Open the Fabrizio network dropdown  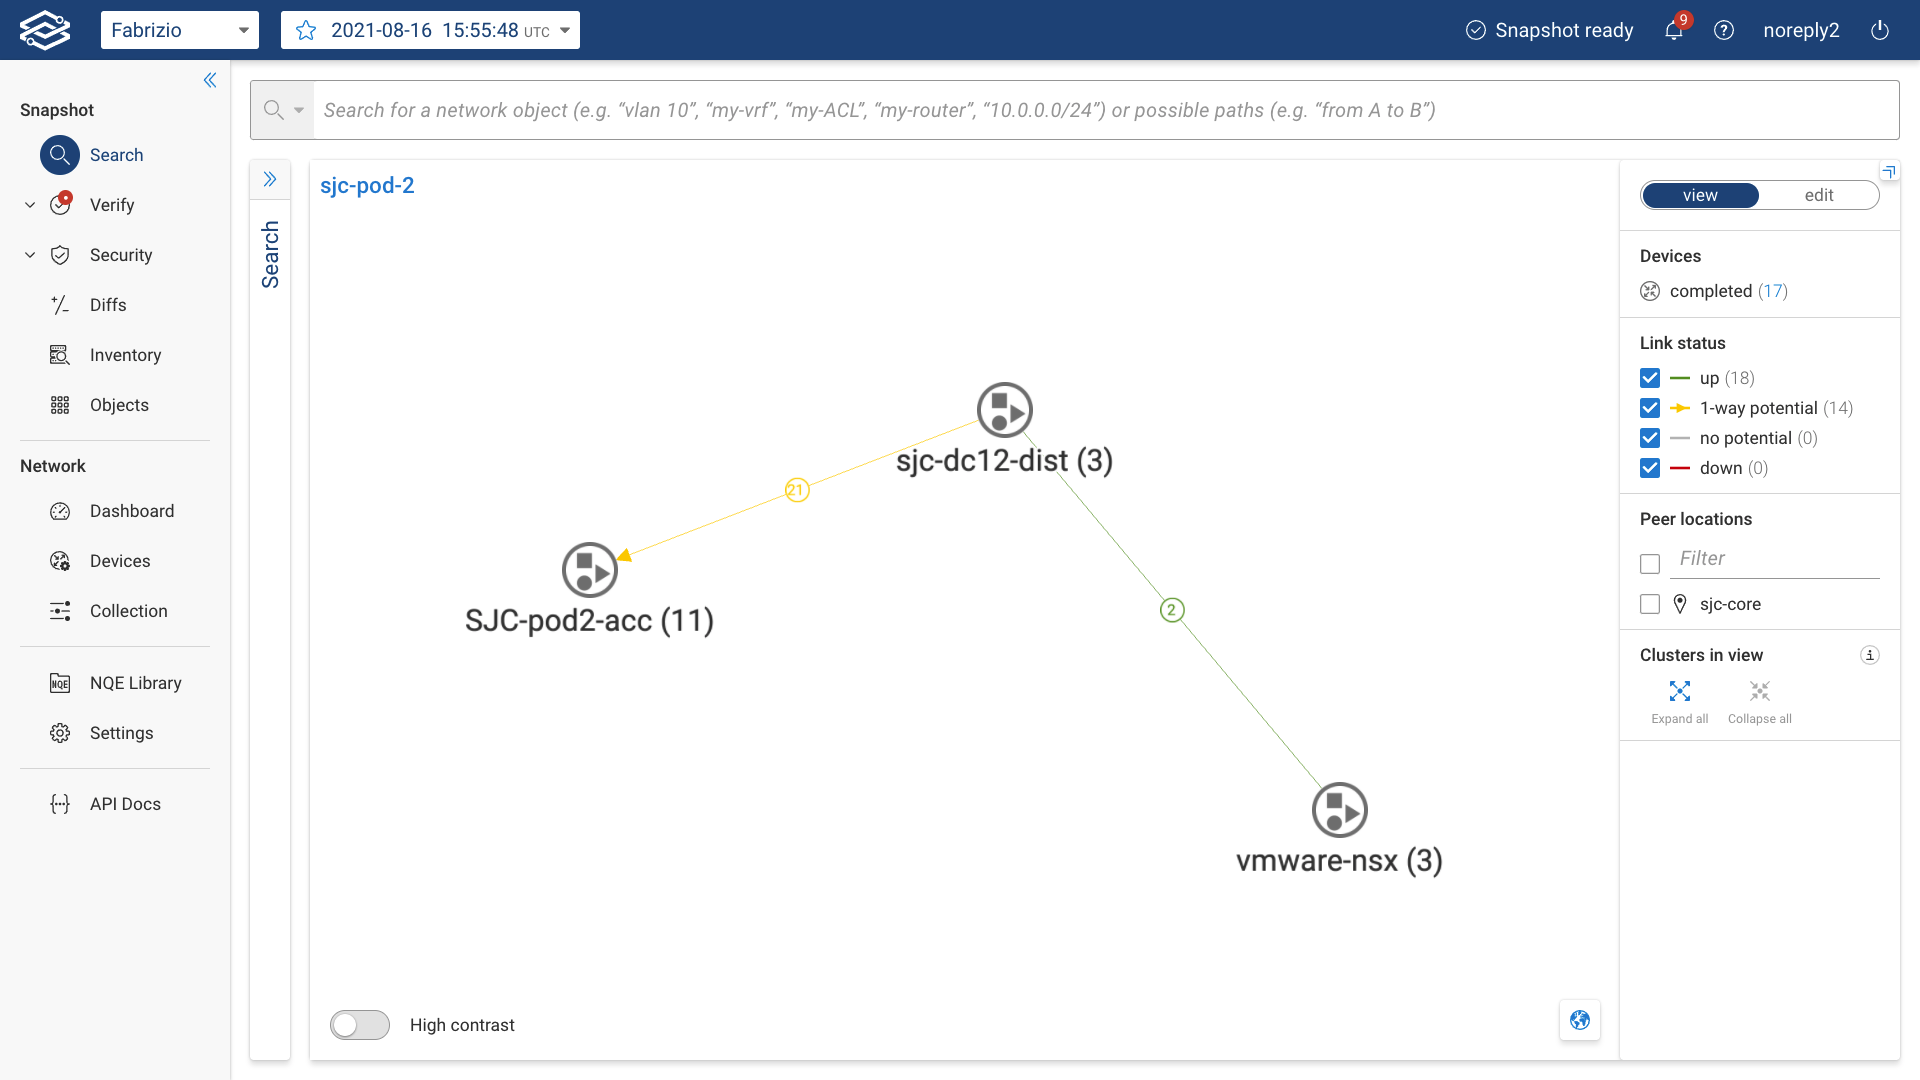point(180,30)
